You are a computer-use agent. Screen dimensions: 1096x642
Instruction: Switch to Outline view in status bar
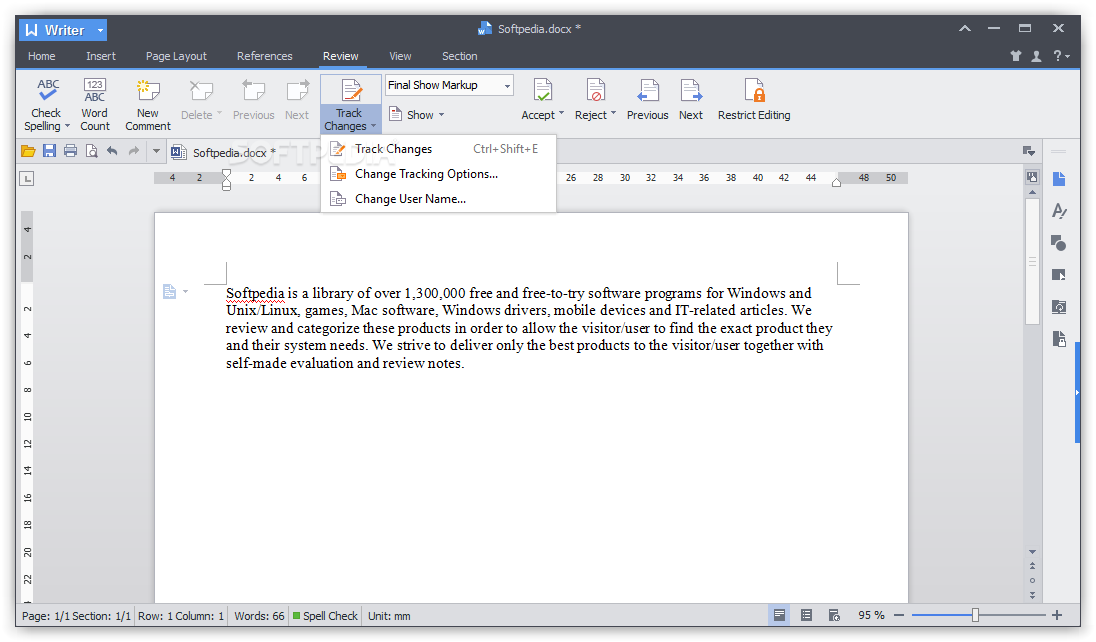point(806,615)
